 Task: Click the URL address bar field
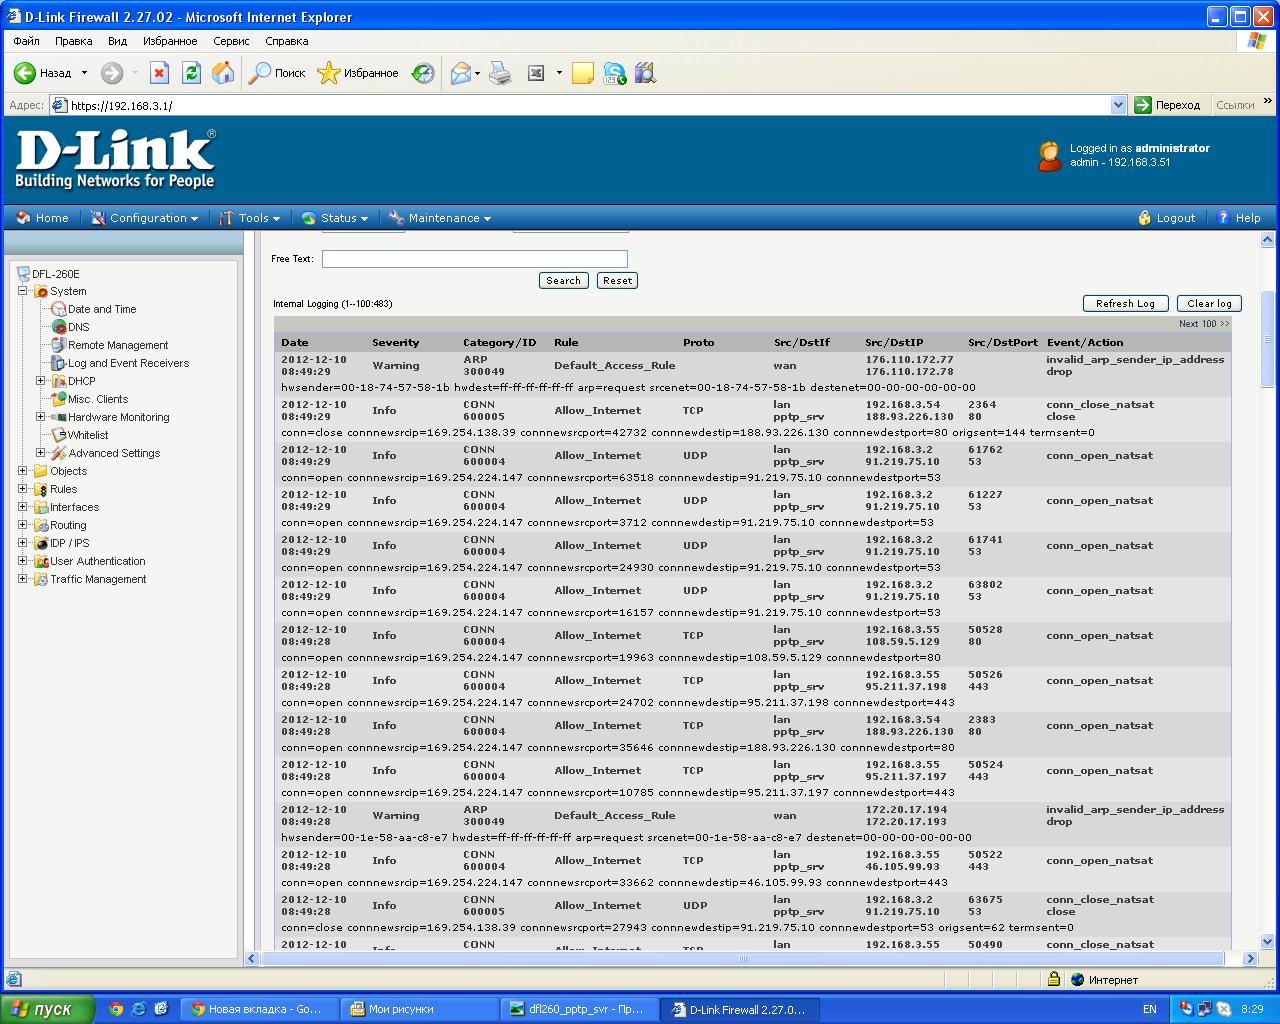[x=588, y=105]
